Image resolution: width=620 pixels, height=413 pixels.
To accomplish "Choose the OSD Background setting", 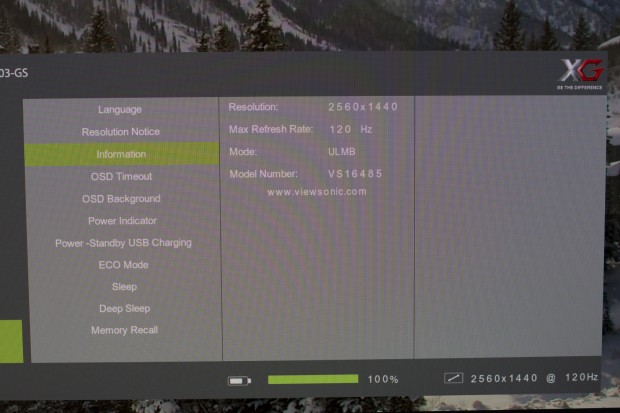I will 121,198.
